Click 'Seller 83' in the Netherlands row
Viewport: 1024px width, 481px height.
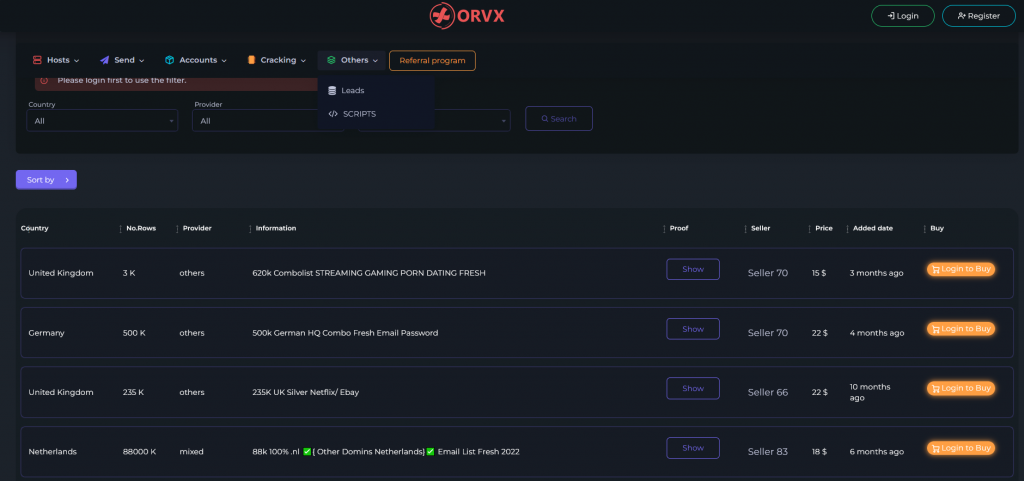pos(768,452)
